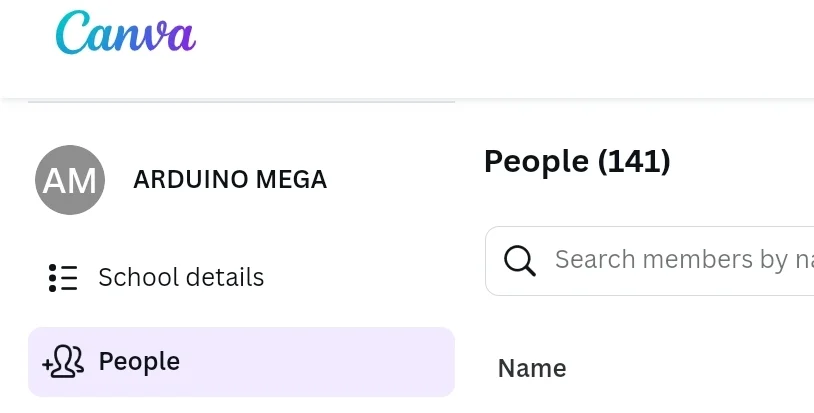Click the member count (141)
Screen dimensions: 814x413
pyautogui.click(x=634, y=161)
